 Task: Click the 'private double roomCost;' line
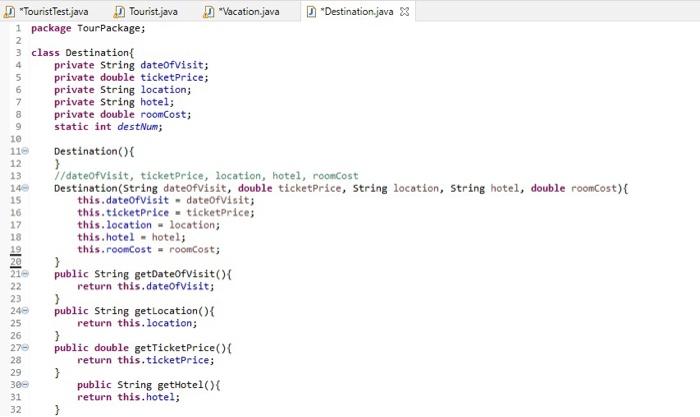point(123,114)
